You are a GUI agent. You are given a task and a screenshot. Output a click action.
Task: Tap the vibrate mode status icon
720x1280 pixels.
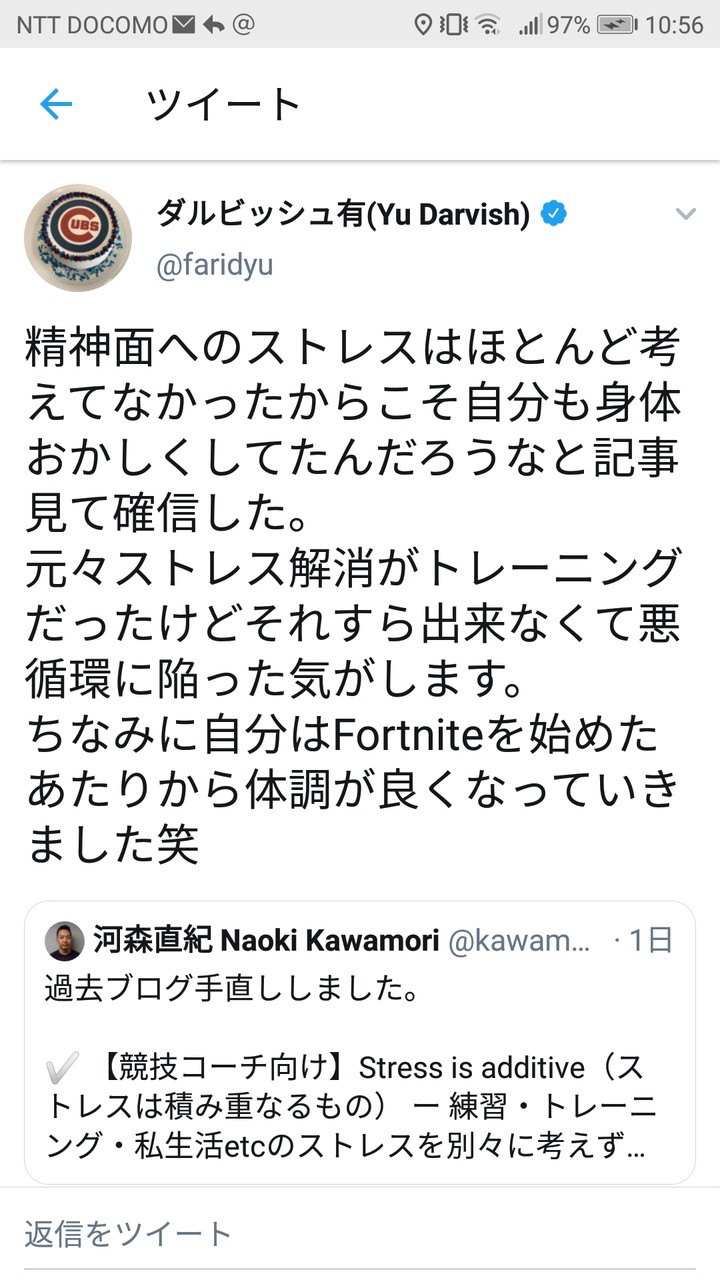point(455,24)
